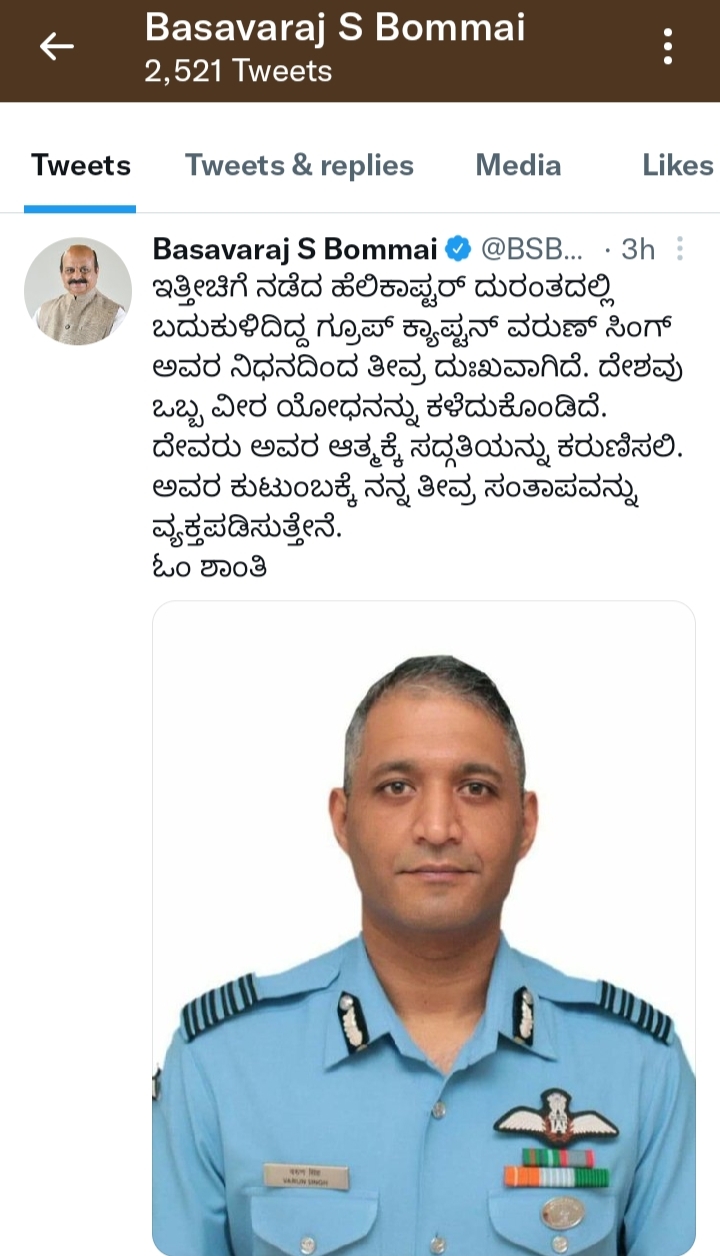Viewport: 720px width, 1256px height.
Task: Switch to the Media tab
Action: click(518, 165)
